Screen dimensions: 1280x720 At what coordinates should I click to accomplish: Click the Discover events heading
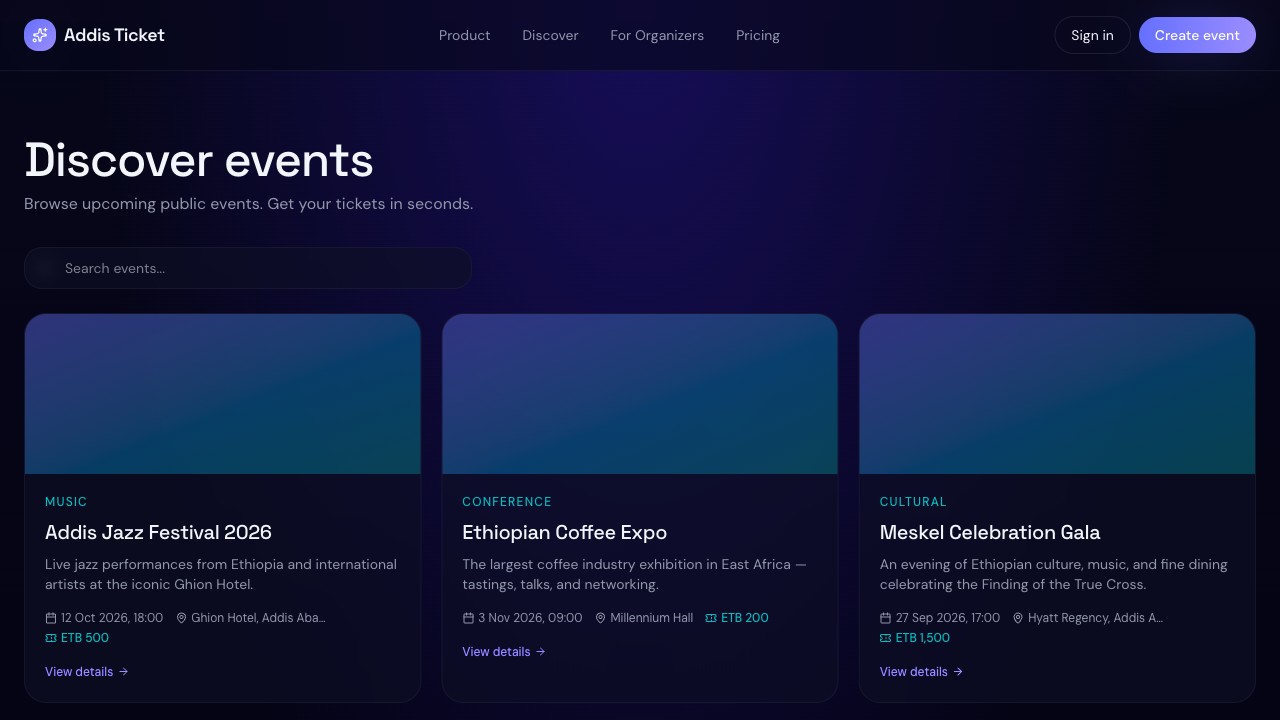pyautogui.click(x=199, y=160)
